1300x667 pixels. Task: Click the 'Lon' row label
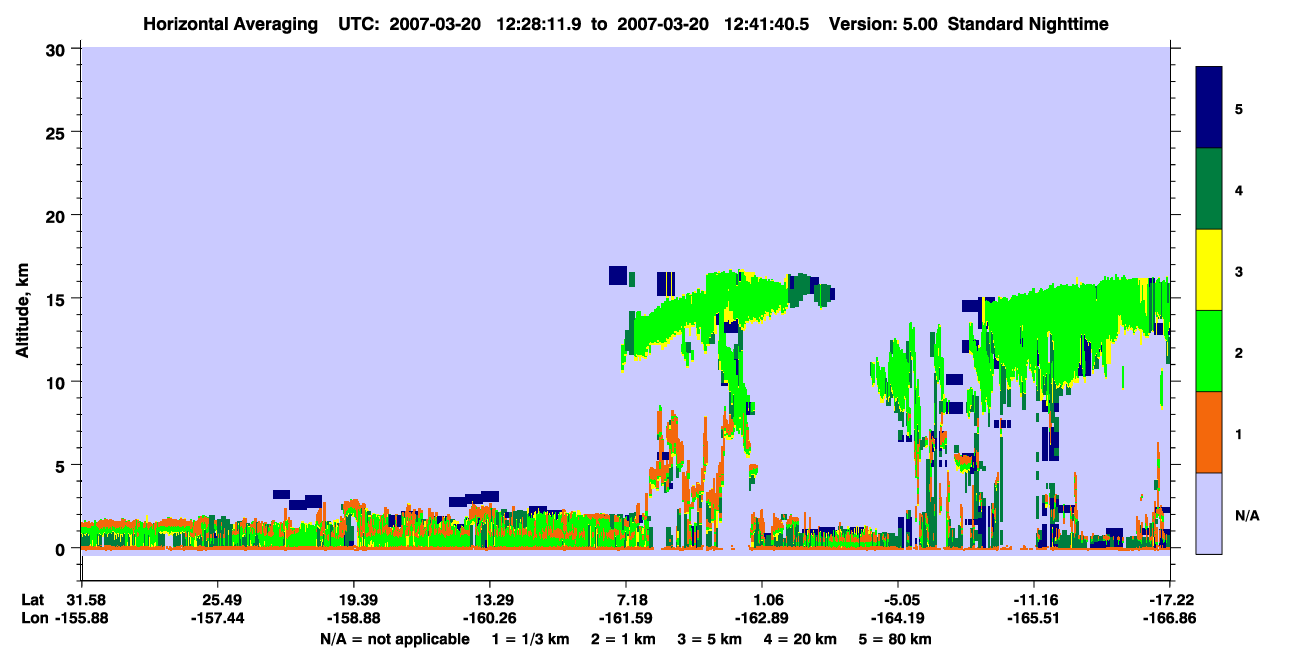(33, 618)
